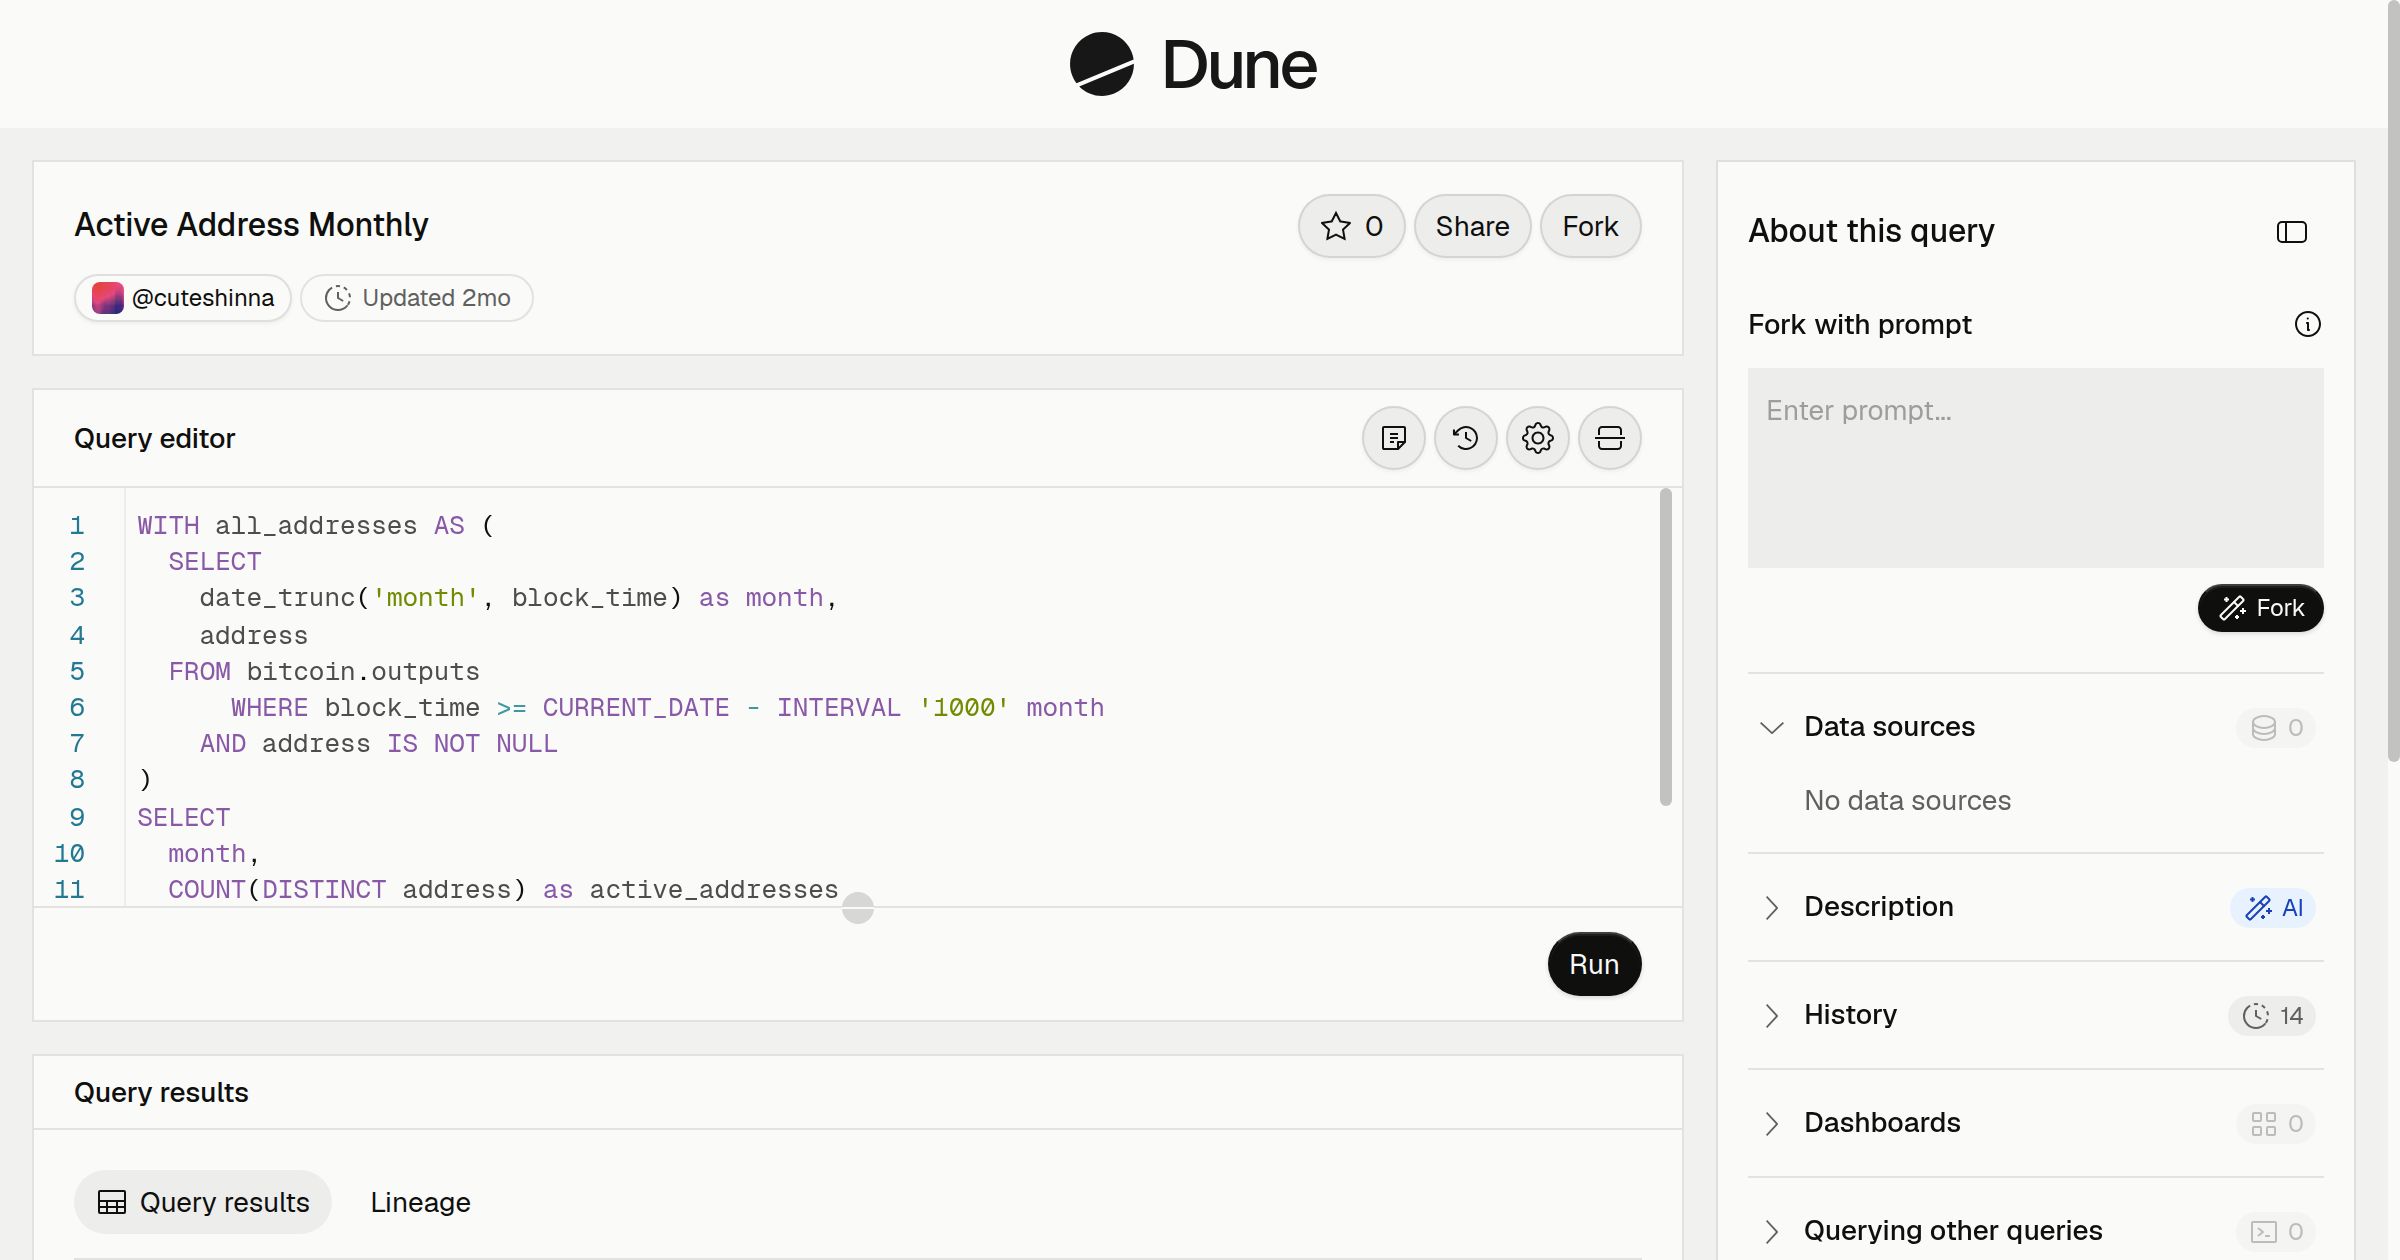Click the Fork button in the query header
Viewport: 2400px width, 1260px height.
click(1590, 226)
